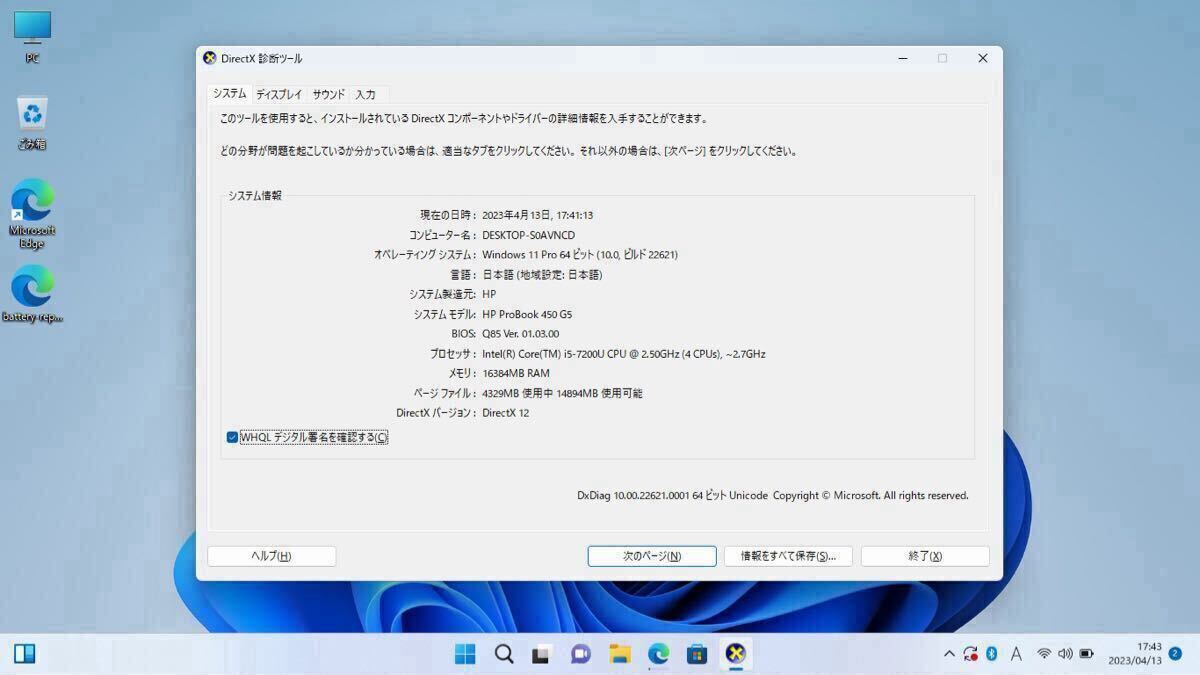Click the DirectX 12 version value
The image size is (1200, 675).
(506, 413)
